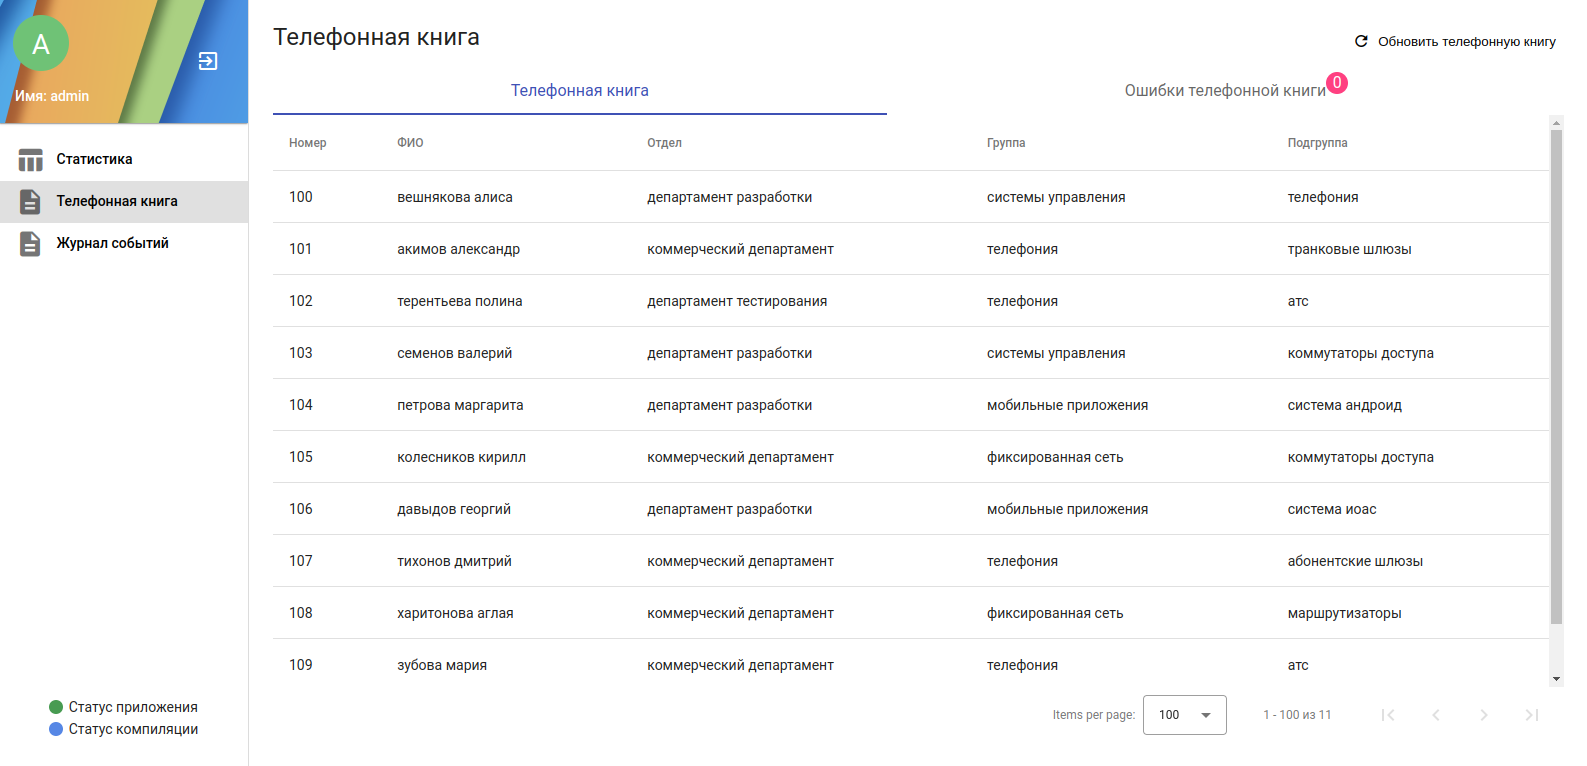This screenshot has height=766, width=1587.
Task: Click the logout icon in the sidebar header
Action: point(208,61)
